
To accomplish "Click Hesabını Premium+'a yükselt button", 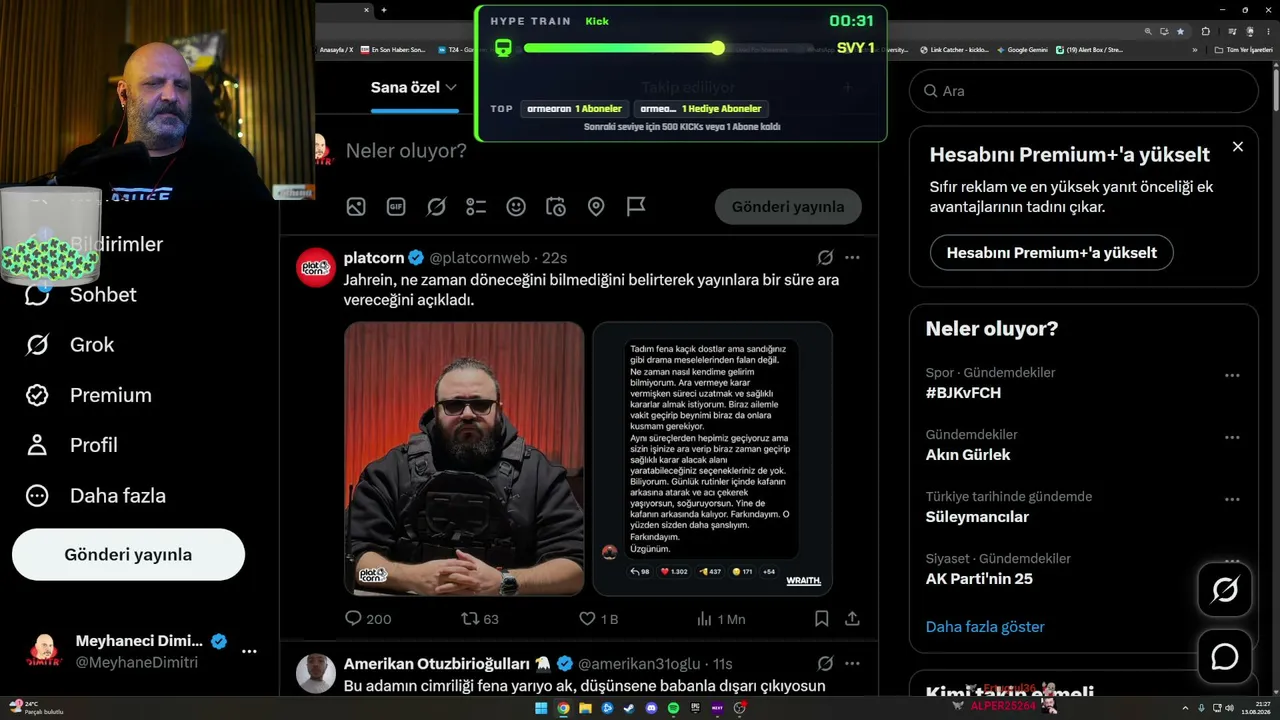I will point(1052,253).
